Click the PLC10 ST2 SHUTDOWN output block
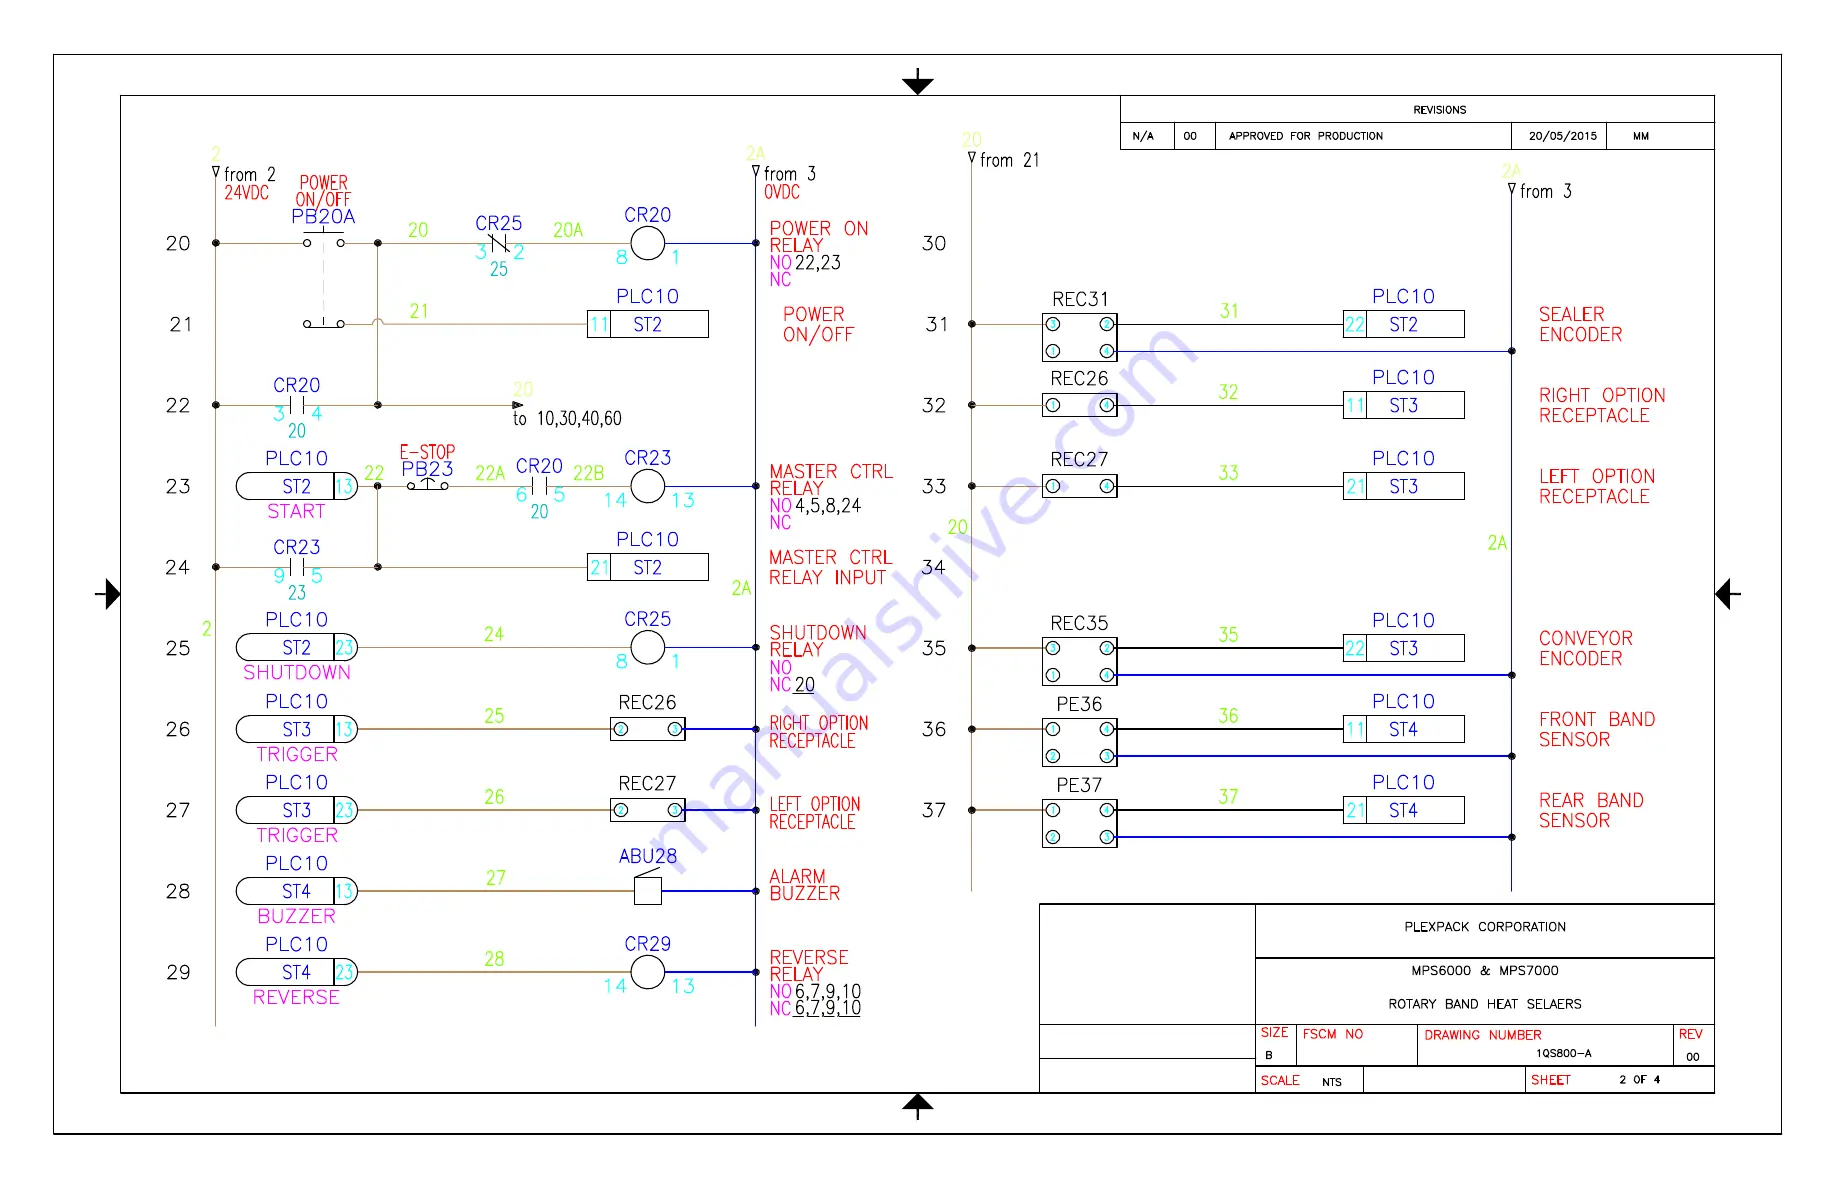Image resolution: width=1836 pixels, height=1188 pixels. tap(296, 647)
